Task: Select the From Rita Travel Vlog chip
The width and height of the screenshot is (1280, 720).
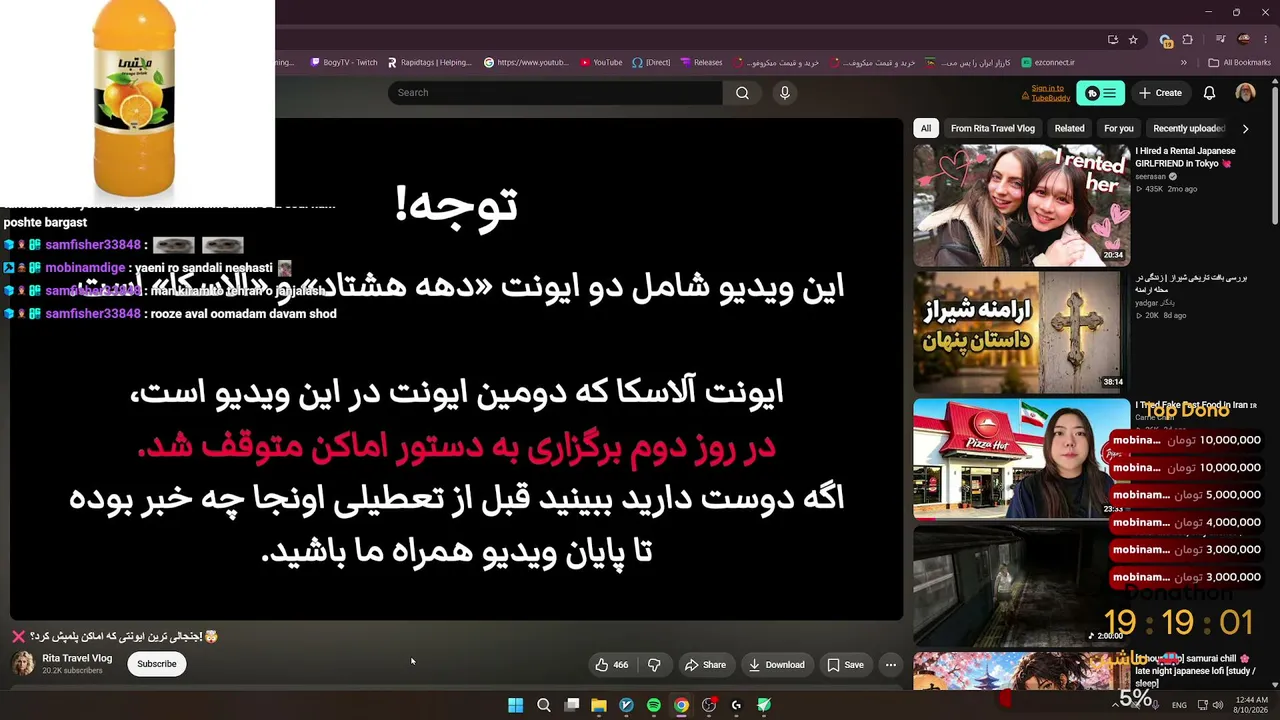Action: click(x=993, y=129)
